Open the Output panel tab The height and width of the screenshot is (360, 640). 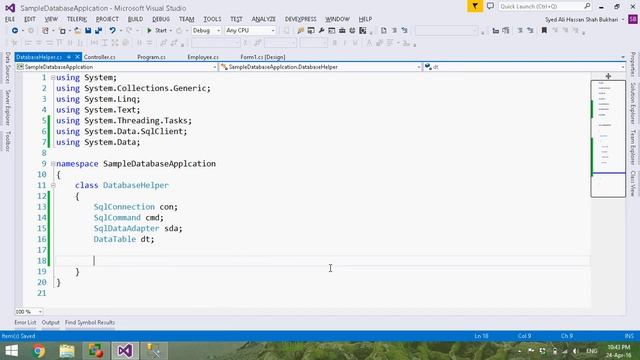tap(51, 322)
